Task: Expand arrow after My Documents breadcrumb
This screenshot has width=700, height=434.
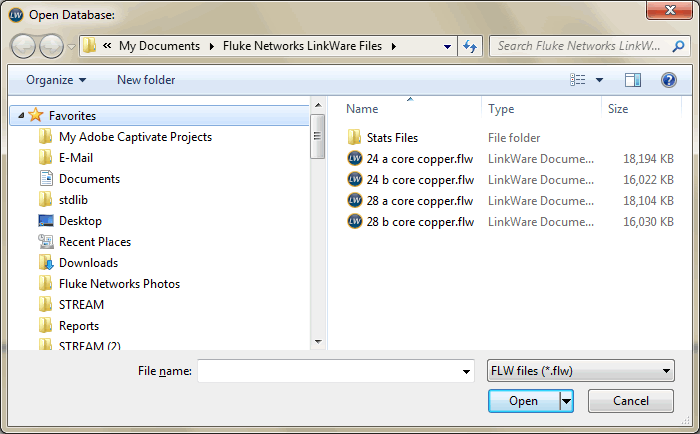Action: (212, 46)
